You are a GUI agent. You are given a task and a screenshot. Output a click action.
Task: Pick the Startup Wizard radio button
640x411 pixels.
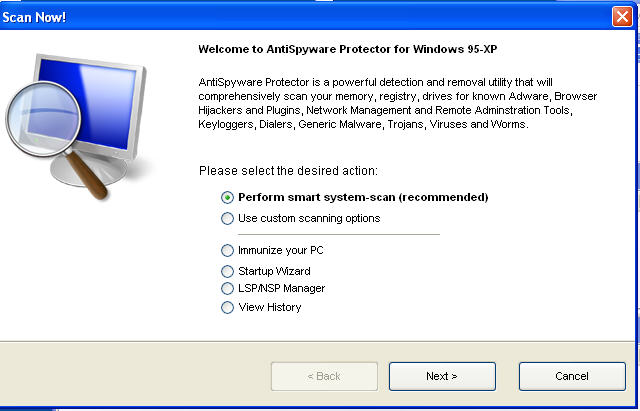coord(227,271)
